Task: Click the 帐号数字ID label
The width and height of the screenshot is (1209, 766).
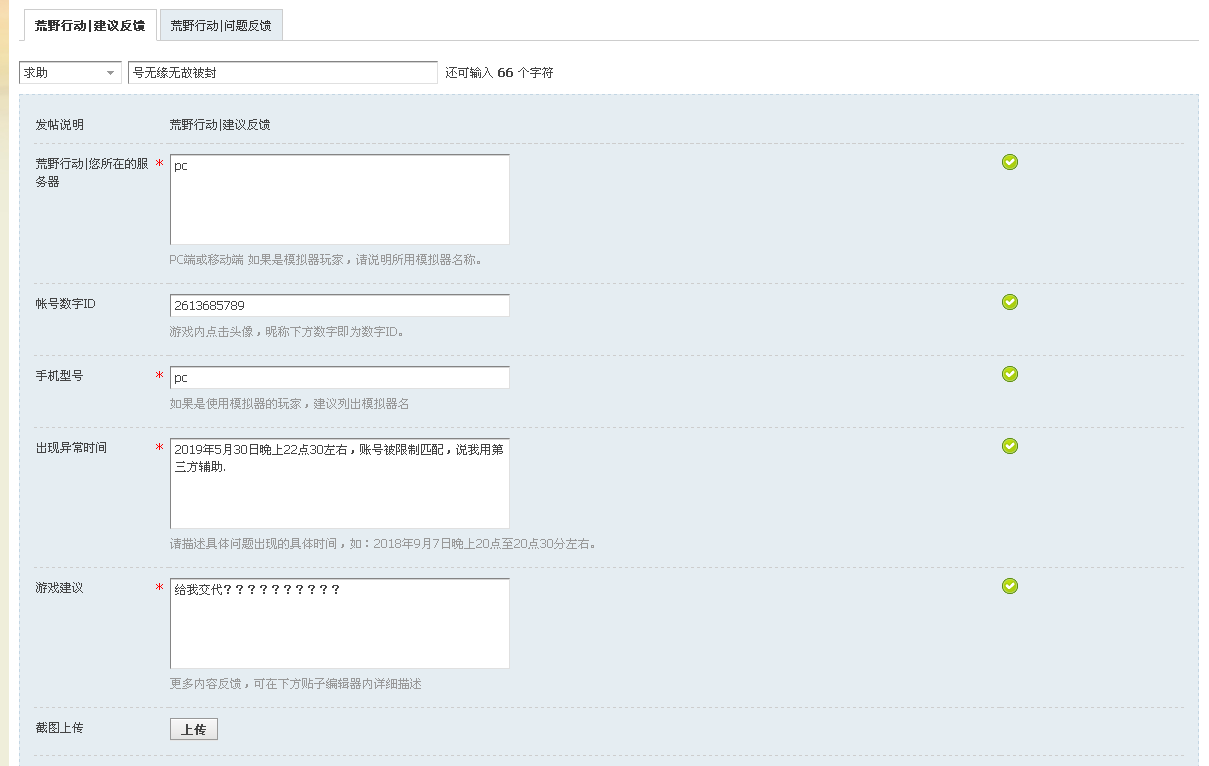Action: point(65,303)
